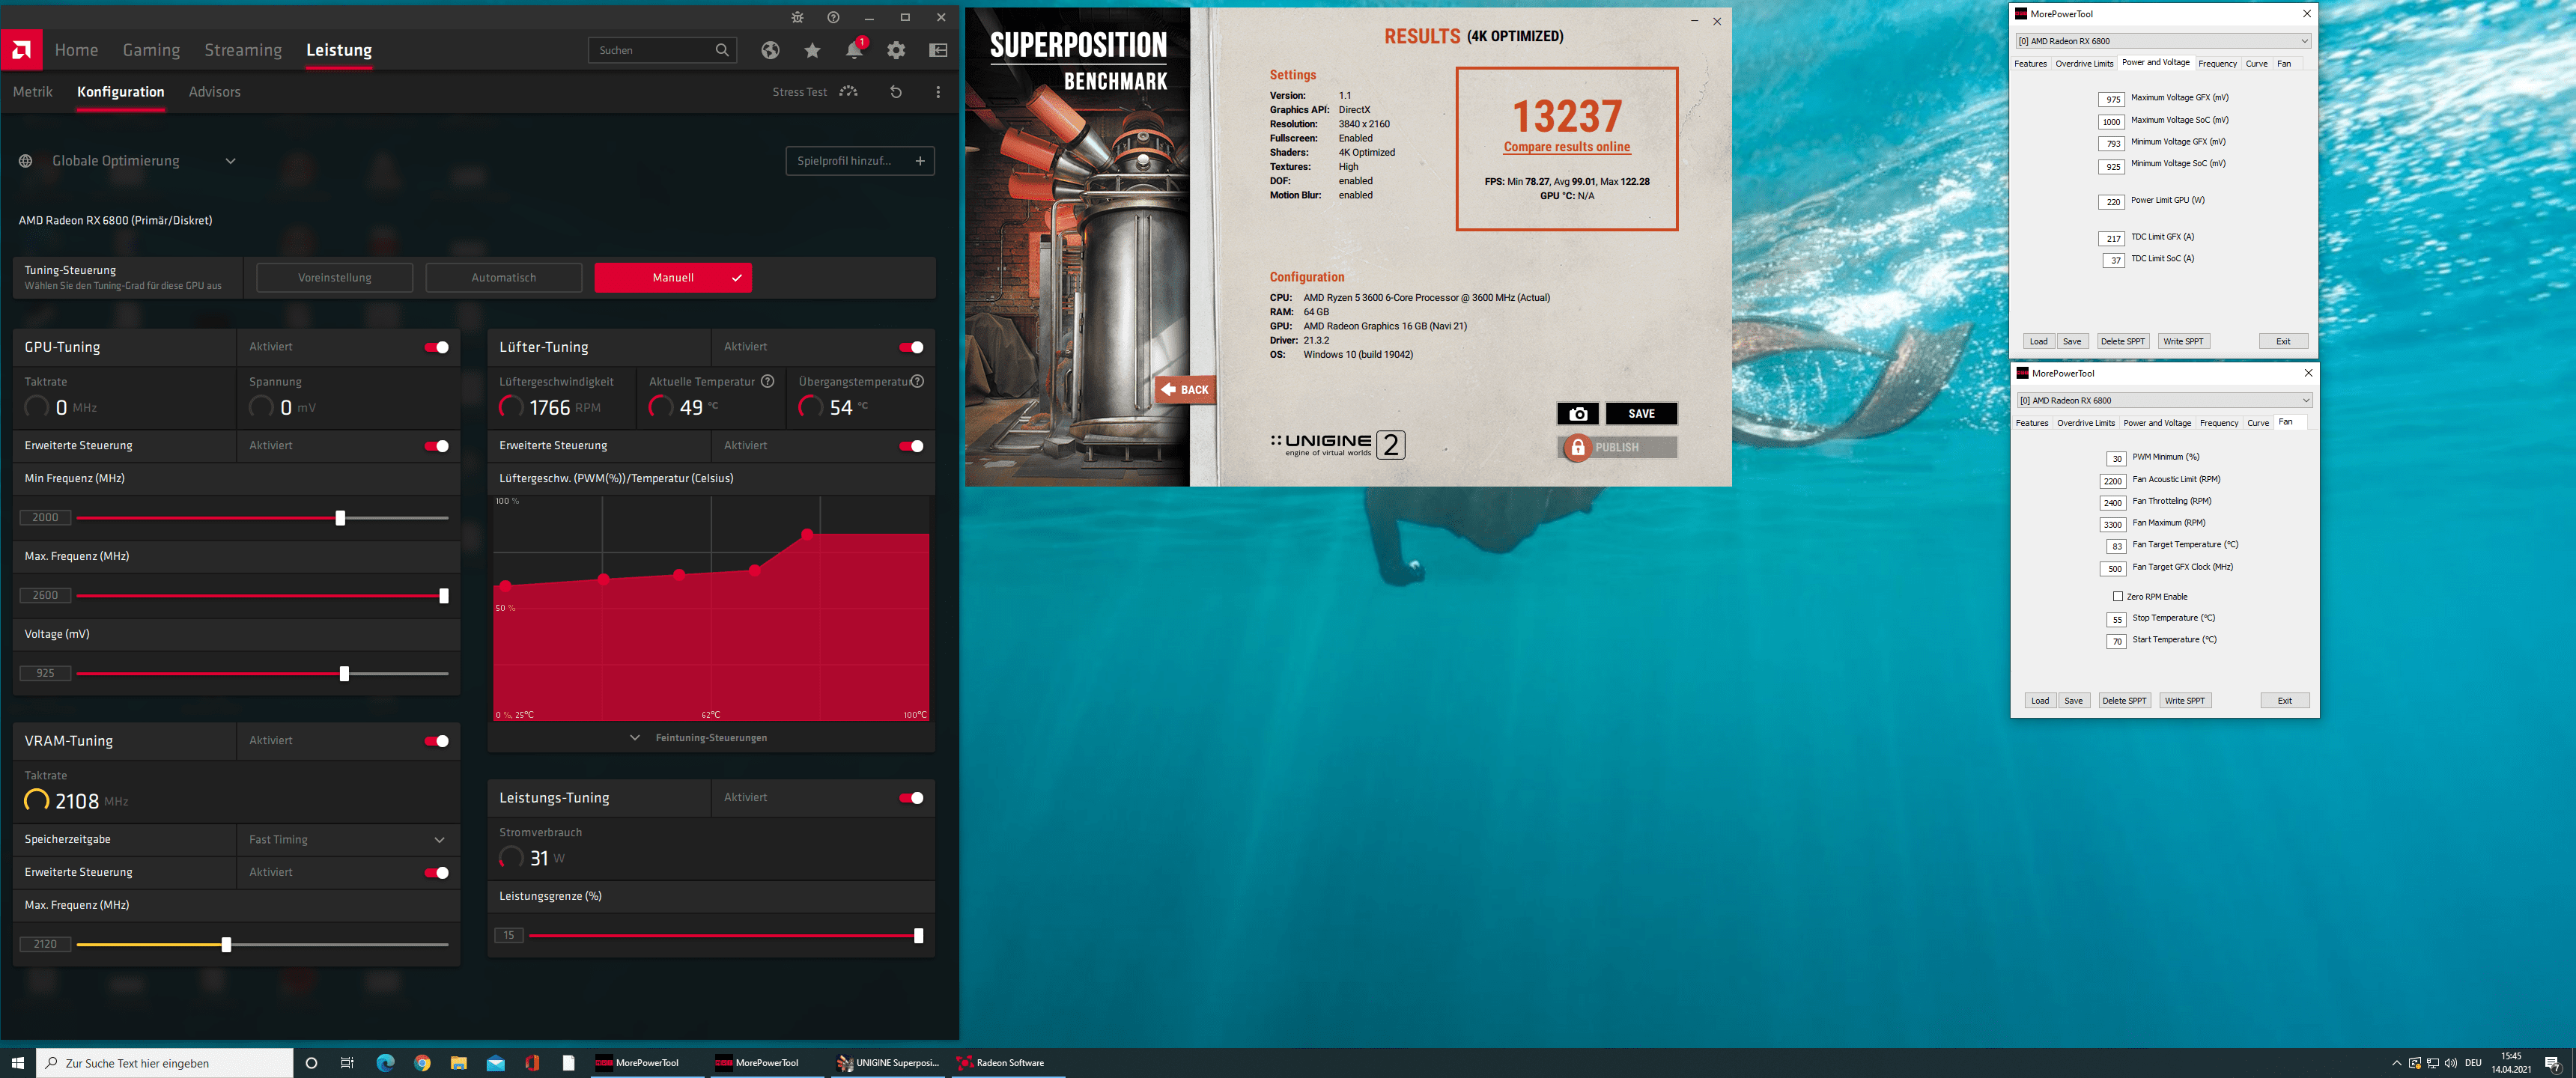Toggle the sidebar panel layout icon
This screenshot has height=1078, width=2576.
point(938,50)
